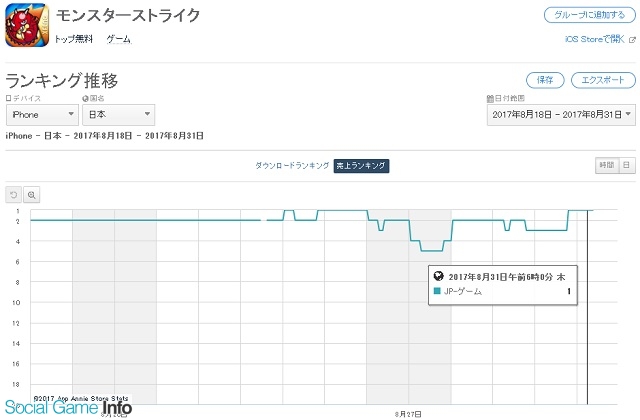Expand the date range selector
Image resolution: width=640 pixels, height=420 pixels.
tap(560, 115)
